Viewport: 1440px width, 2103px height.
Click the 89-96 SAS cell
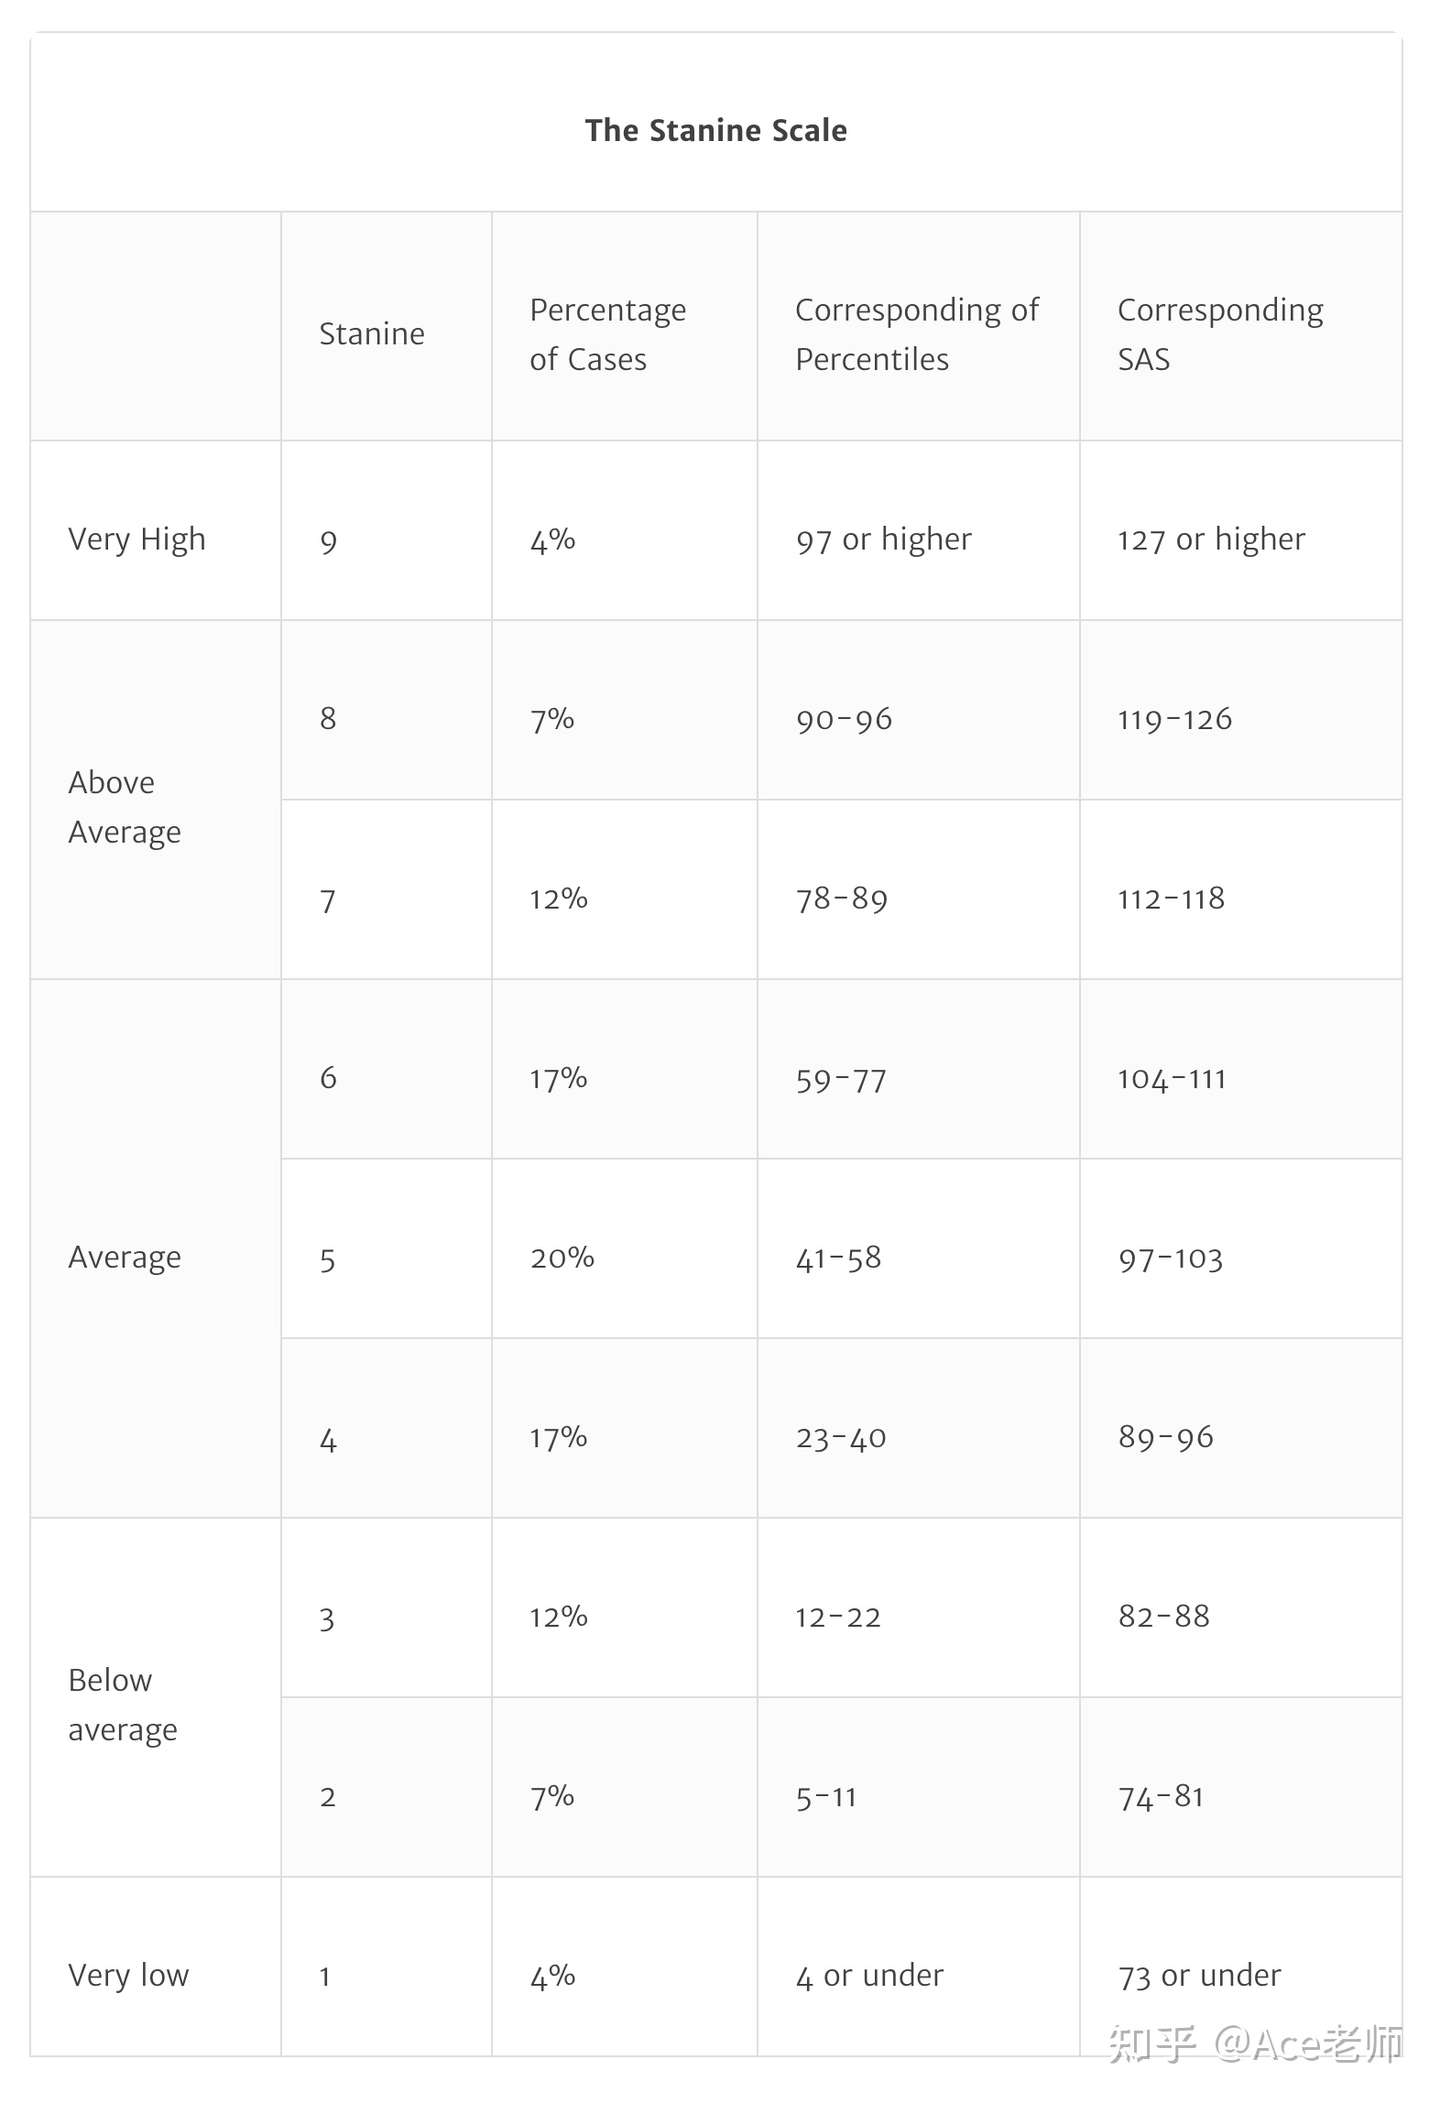click(1166, 1437)
